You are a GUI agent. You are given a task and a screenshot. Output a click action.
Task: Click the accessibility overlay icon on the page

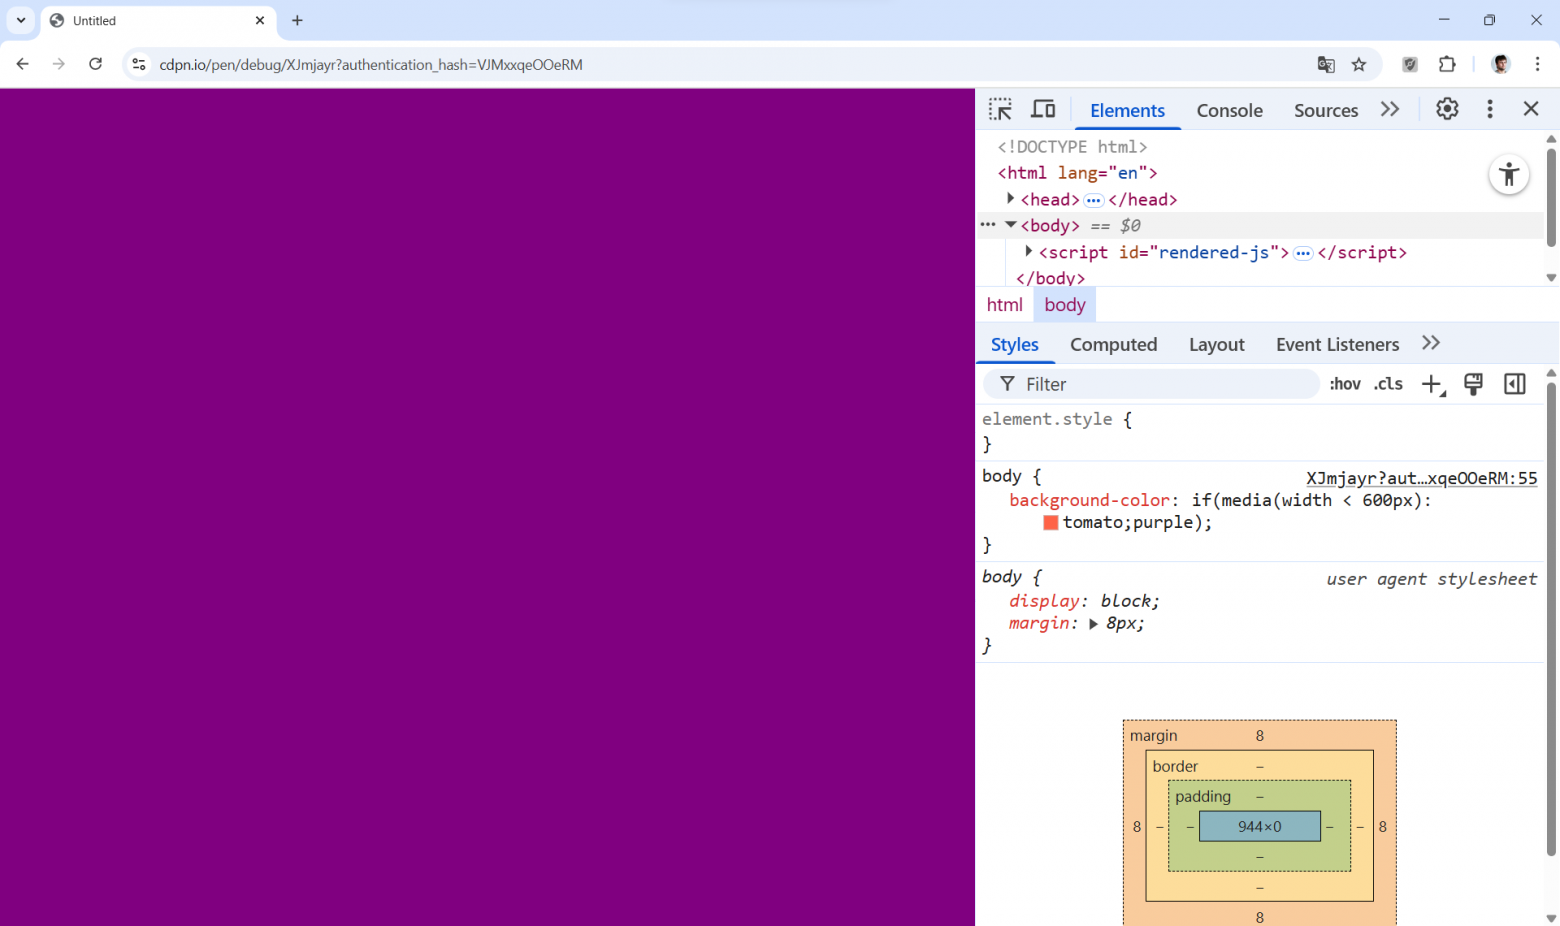1509,174
